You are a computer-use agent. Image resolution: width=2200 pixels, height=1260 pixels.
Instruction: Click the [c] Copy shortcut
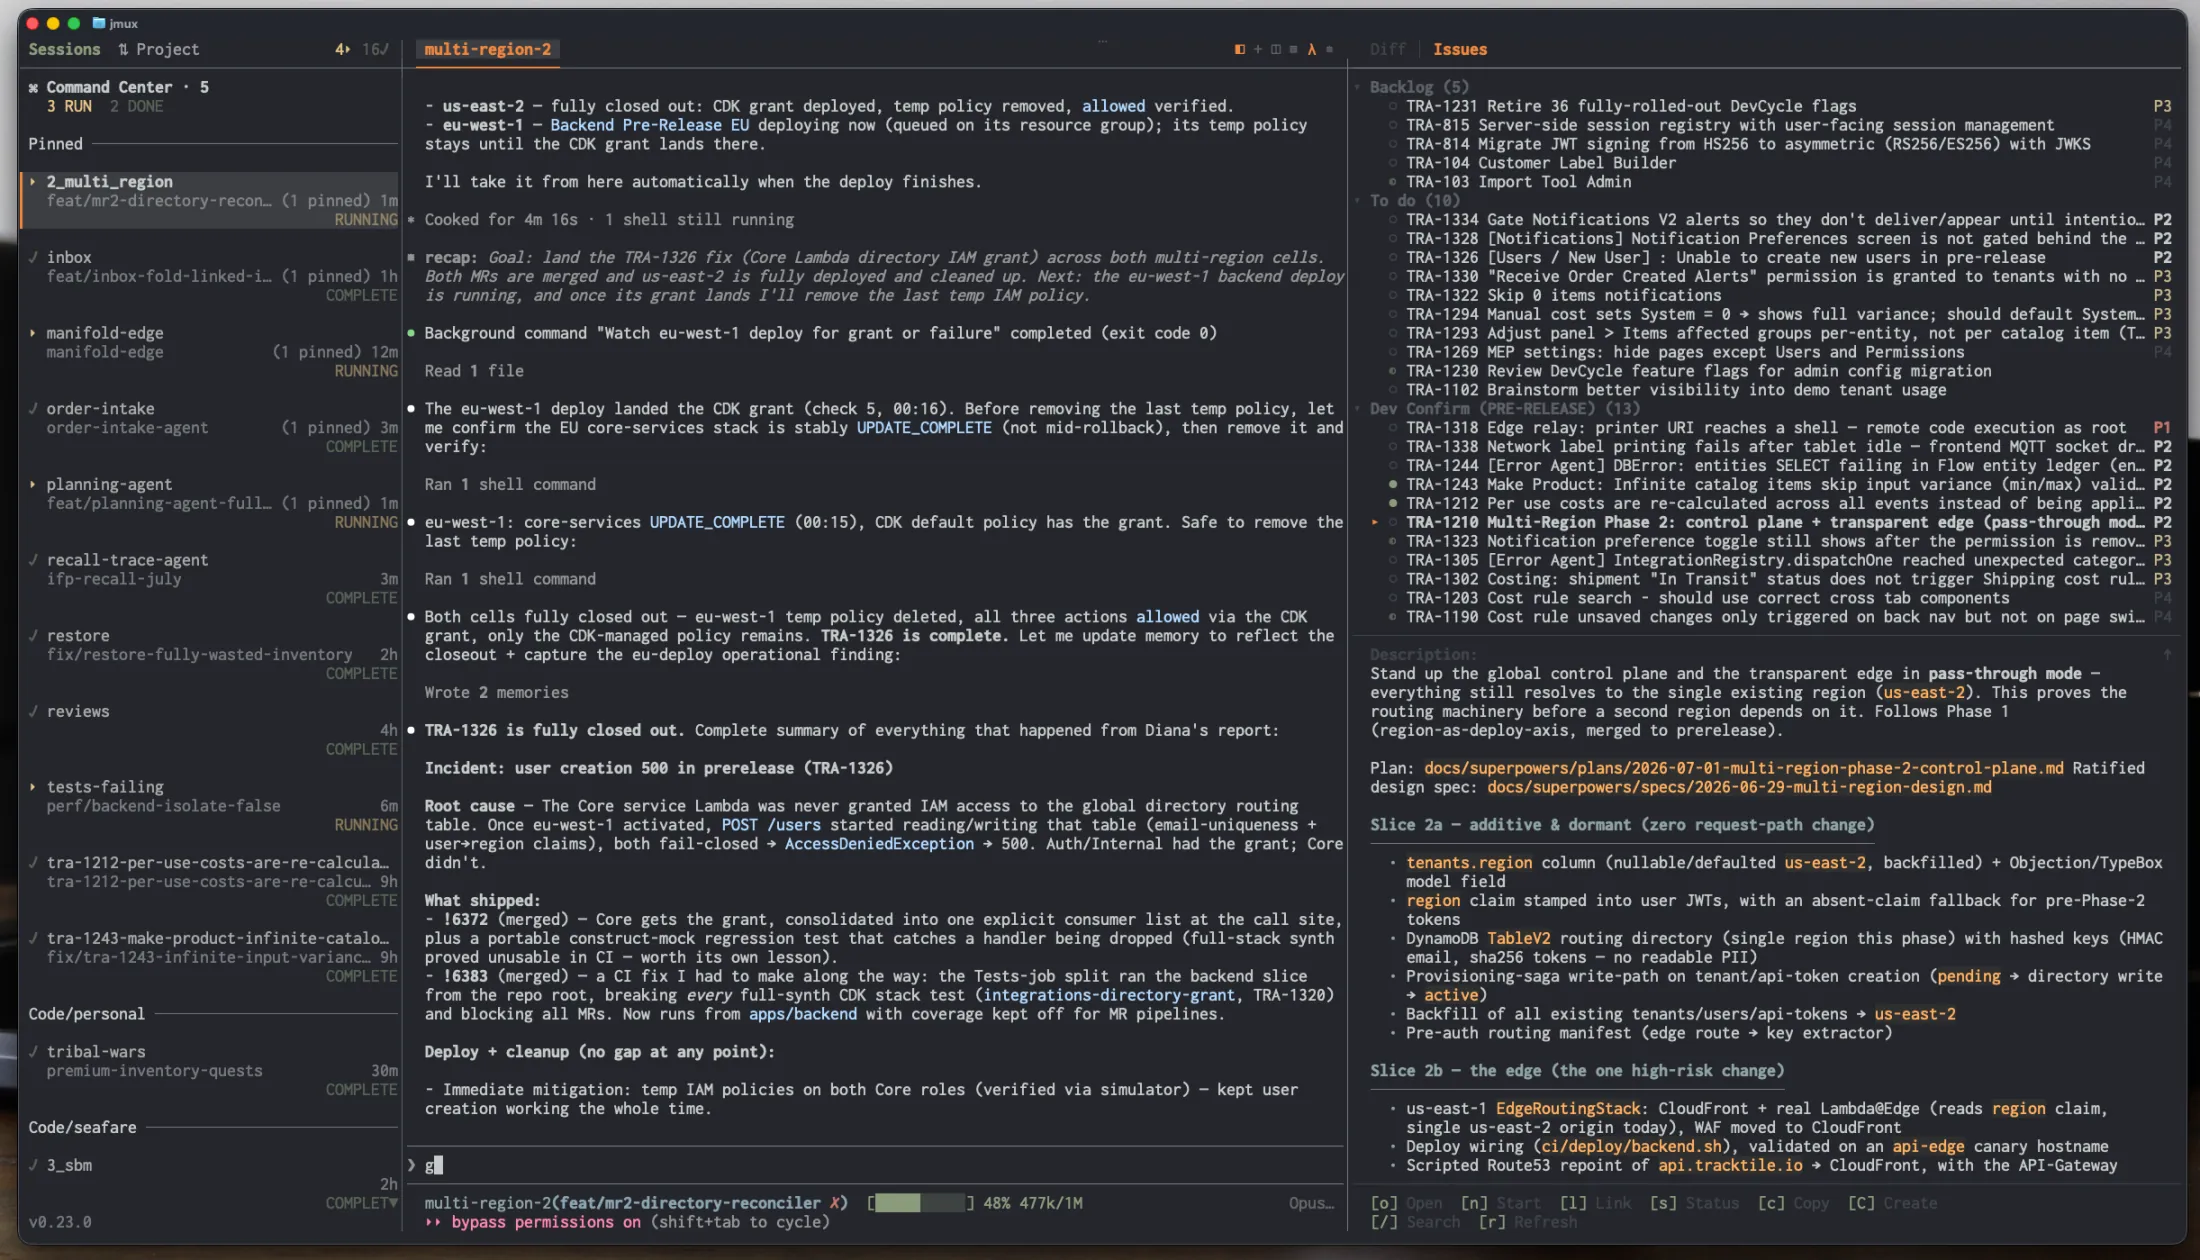pos(1794,1203)
